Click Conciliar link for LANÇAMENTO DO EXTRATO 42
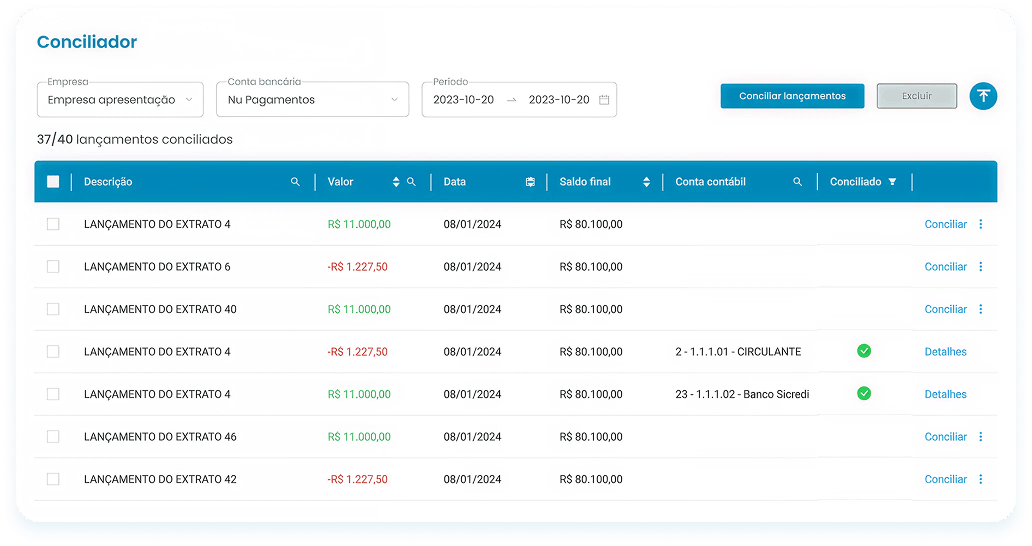Viewport: 1032px width, 546px height. 945,479
